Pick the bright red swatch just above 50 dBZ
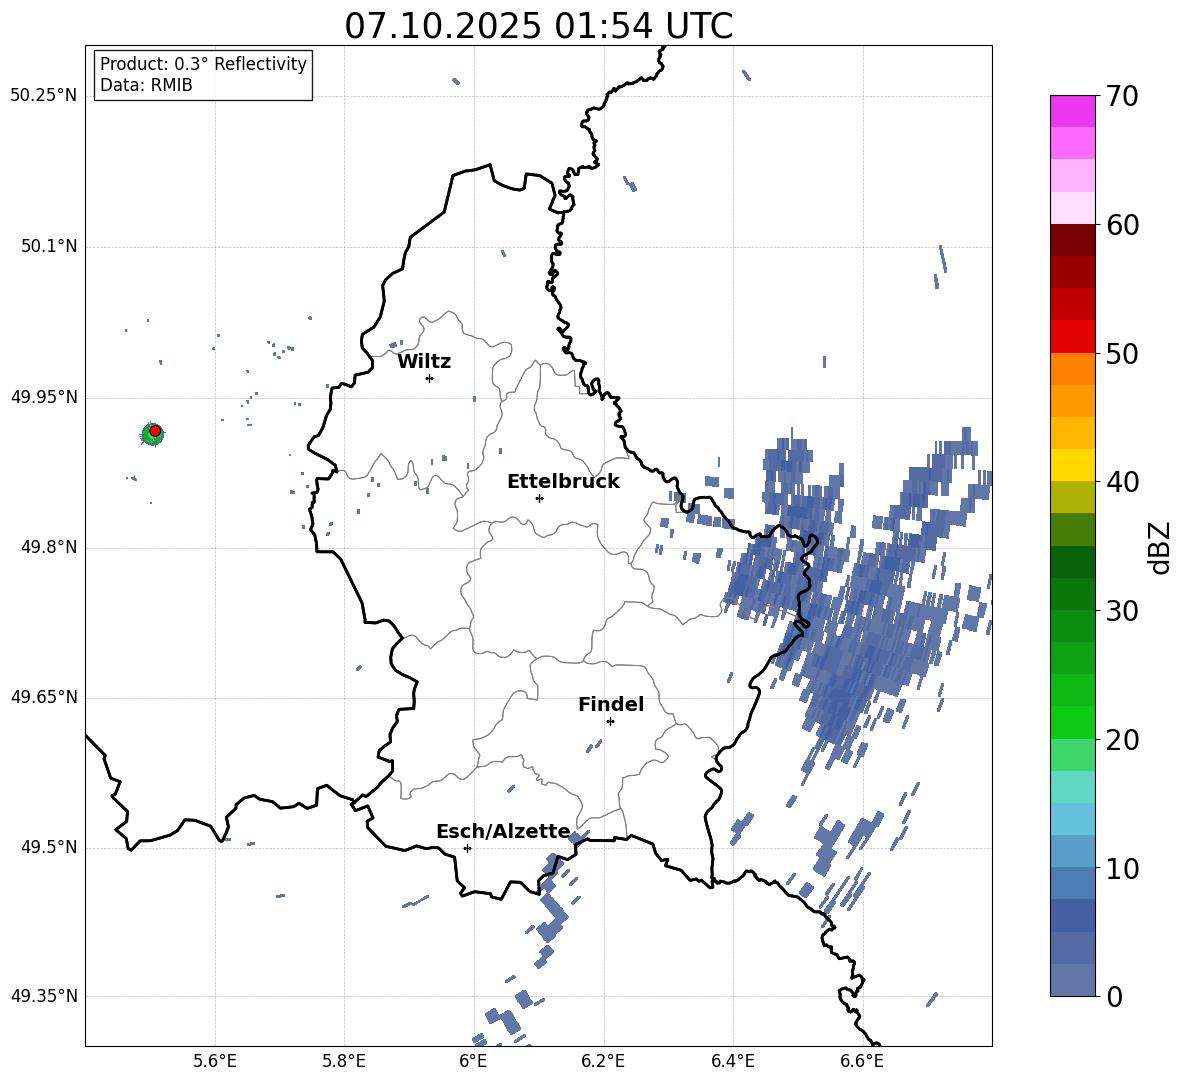Screen dimensions: 1184x1081 [x=1072, y=337]
